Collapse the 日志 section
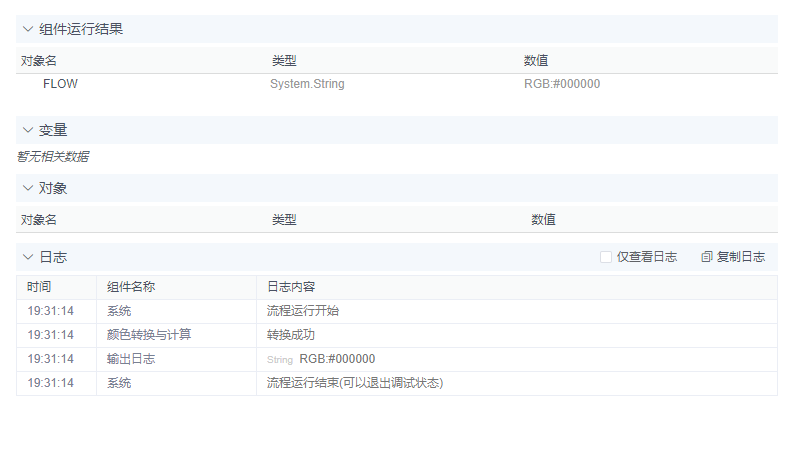 (x=28, y=257)
